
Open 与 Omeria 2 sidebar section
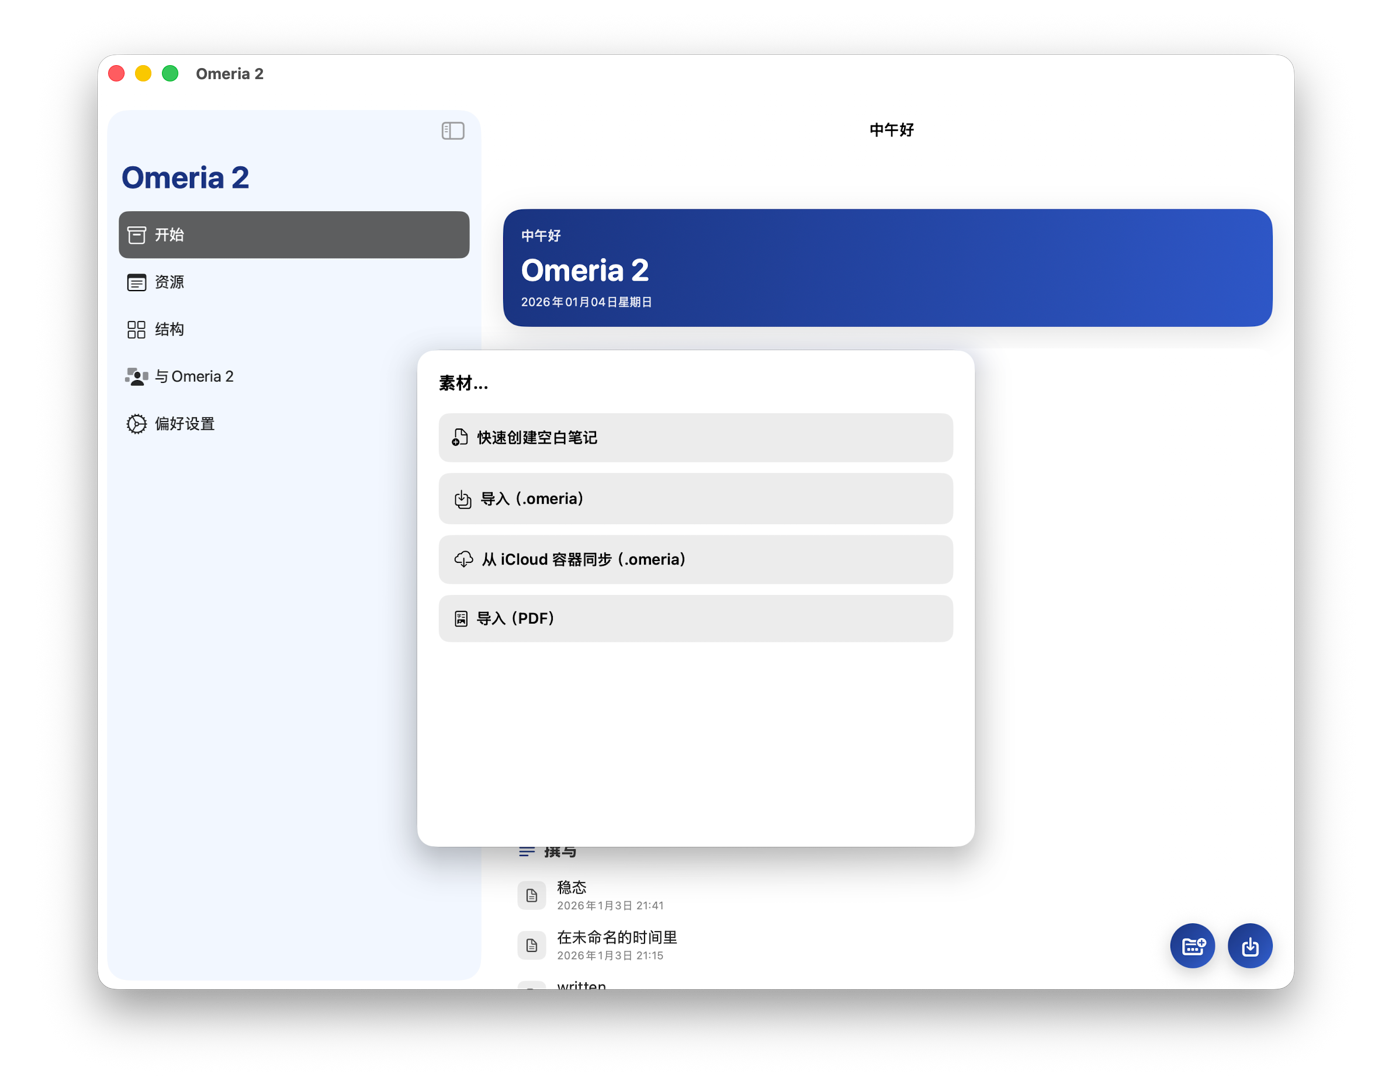click(194, 377)
